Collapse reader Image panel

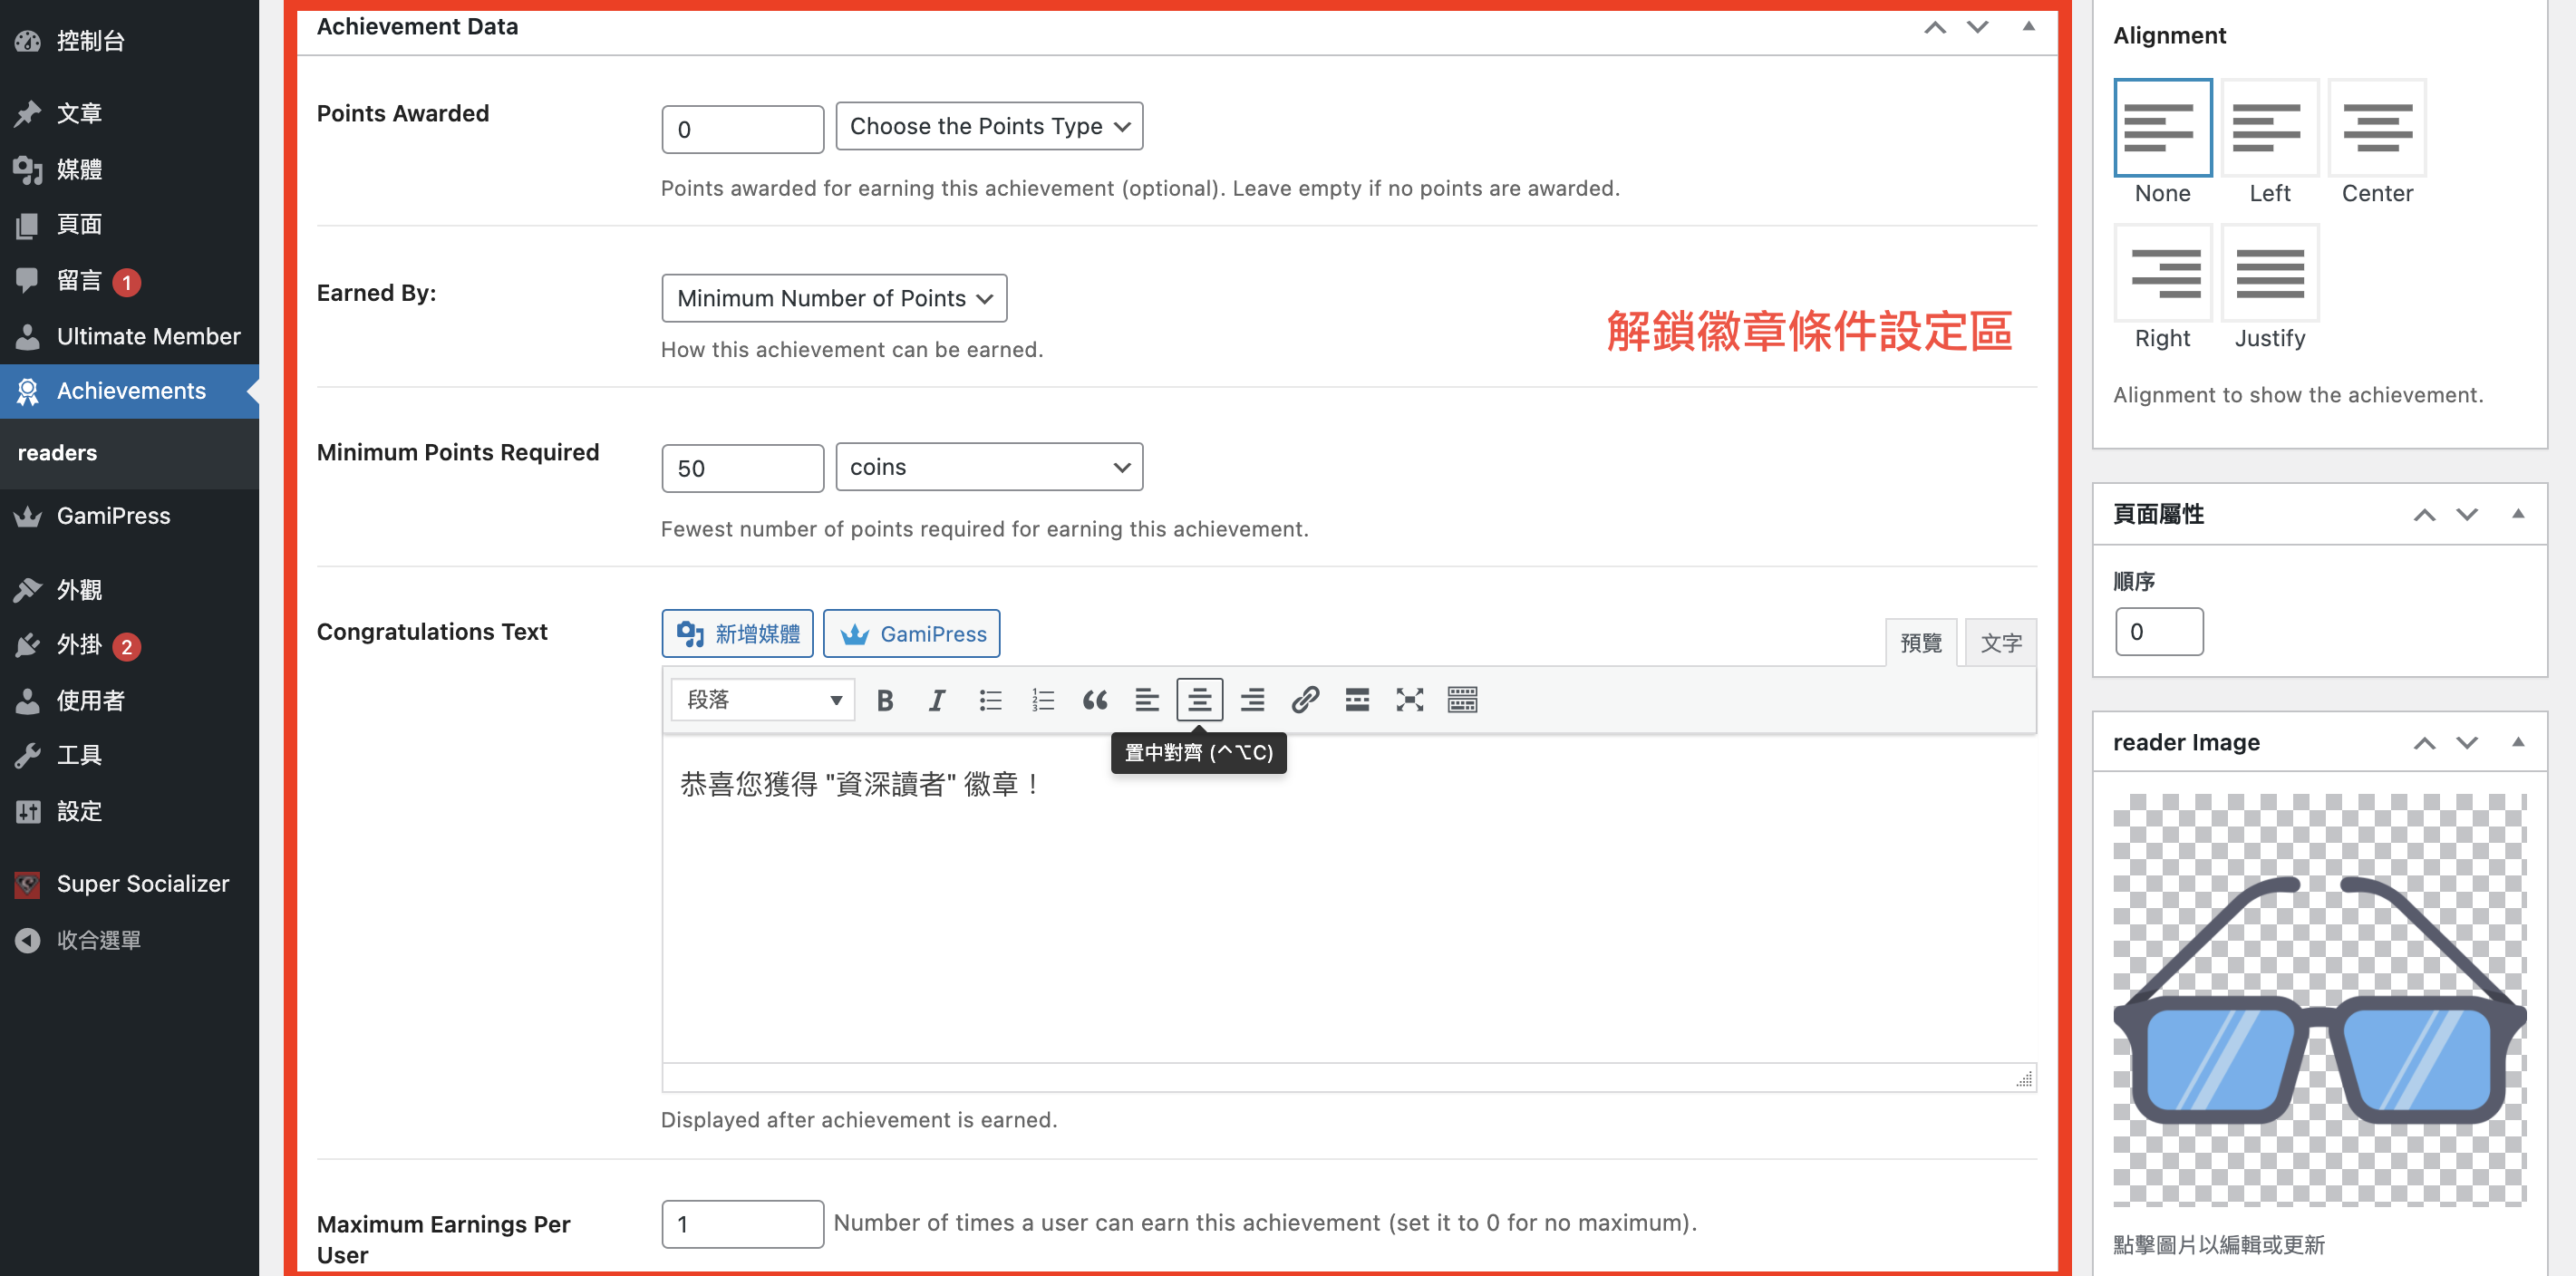pos(2518,742)
